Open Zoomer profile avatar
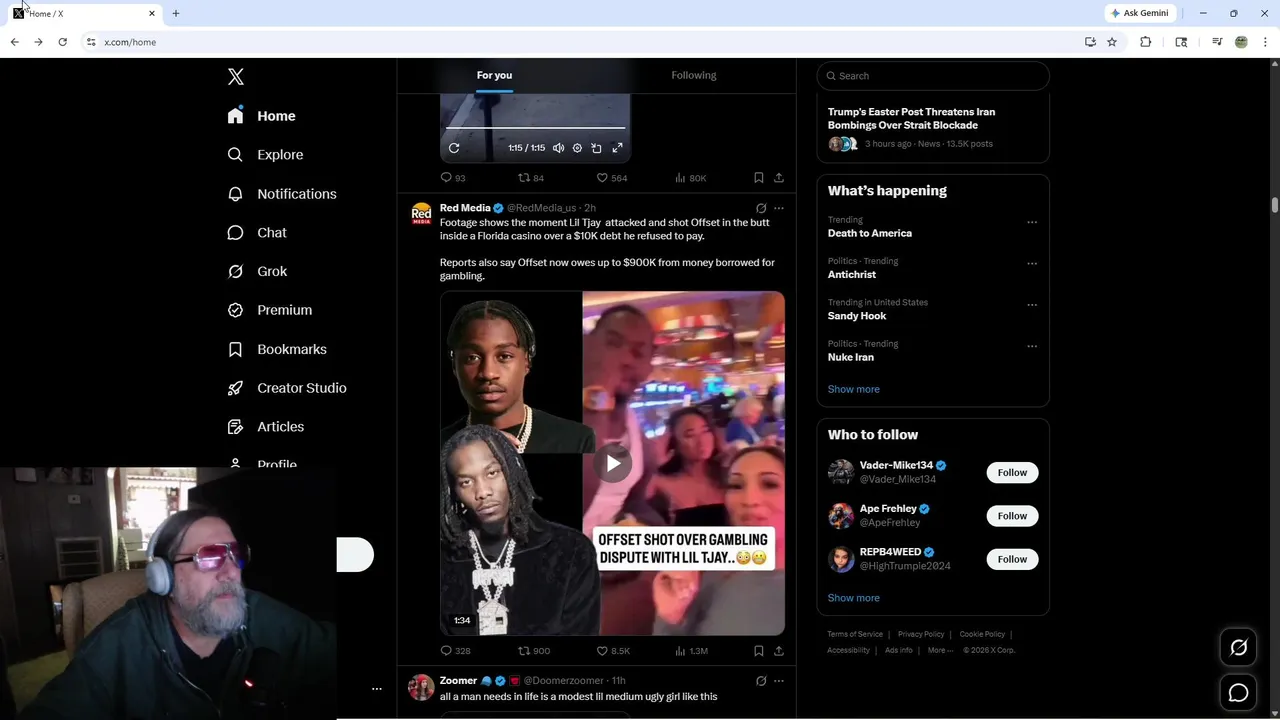The image size is (1280, 720). click(421, 687)
